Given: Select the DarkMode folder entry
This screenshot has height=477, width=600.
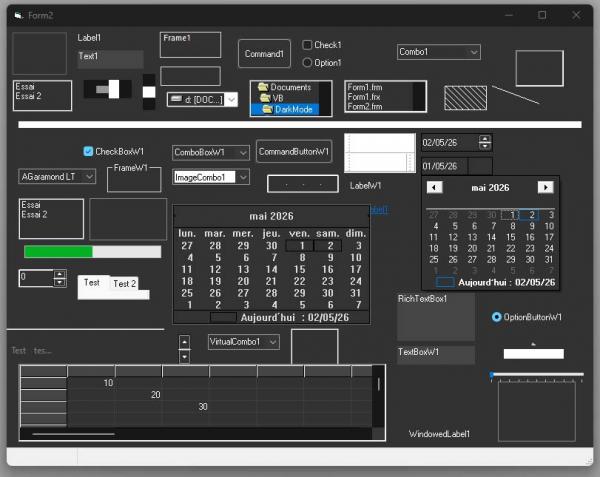Looking at the screenshot, I should click(285, 109).
